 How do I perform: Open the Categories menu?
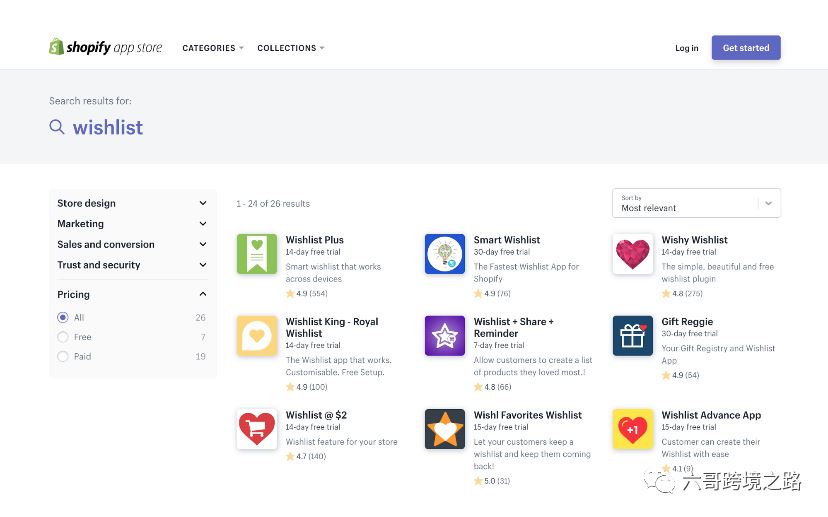tap(212, 48)
